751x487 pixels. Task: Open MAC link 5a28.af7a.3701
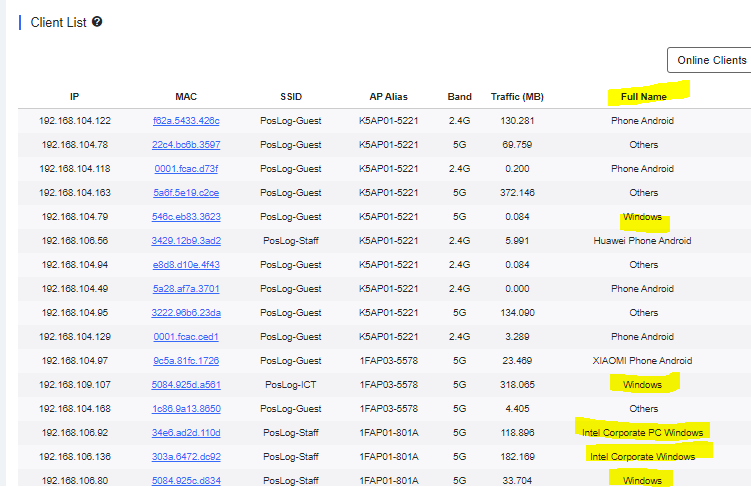click(x=186, y=289)
